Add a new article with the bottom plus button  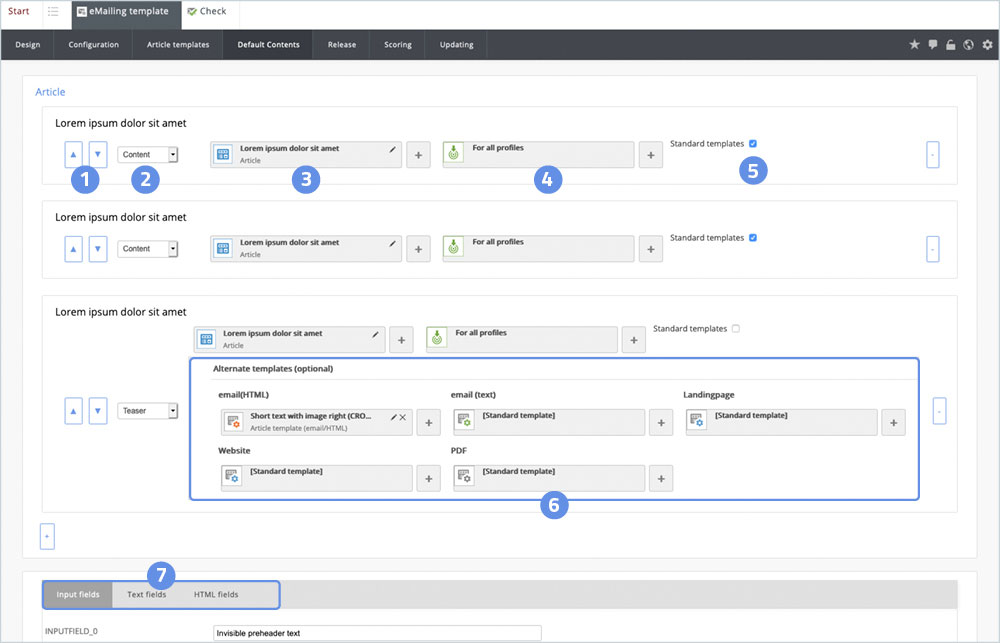47,536
